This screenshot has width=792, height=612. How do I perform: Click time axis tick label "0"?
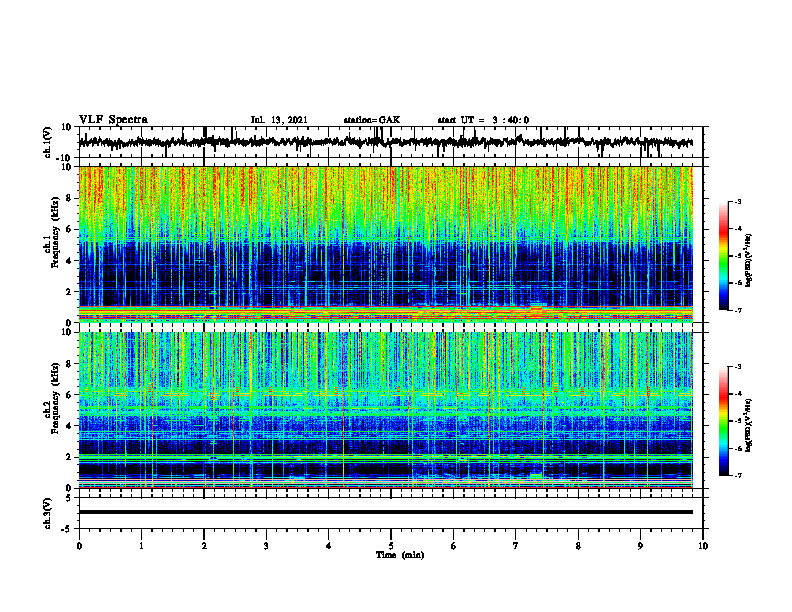79,546
